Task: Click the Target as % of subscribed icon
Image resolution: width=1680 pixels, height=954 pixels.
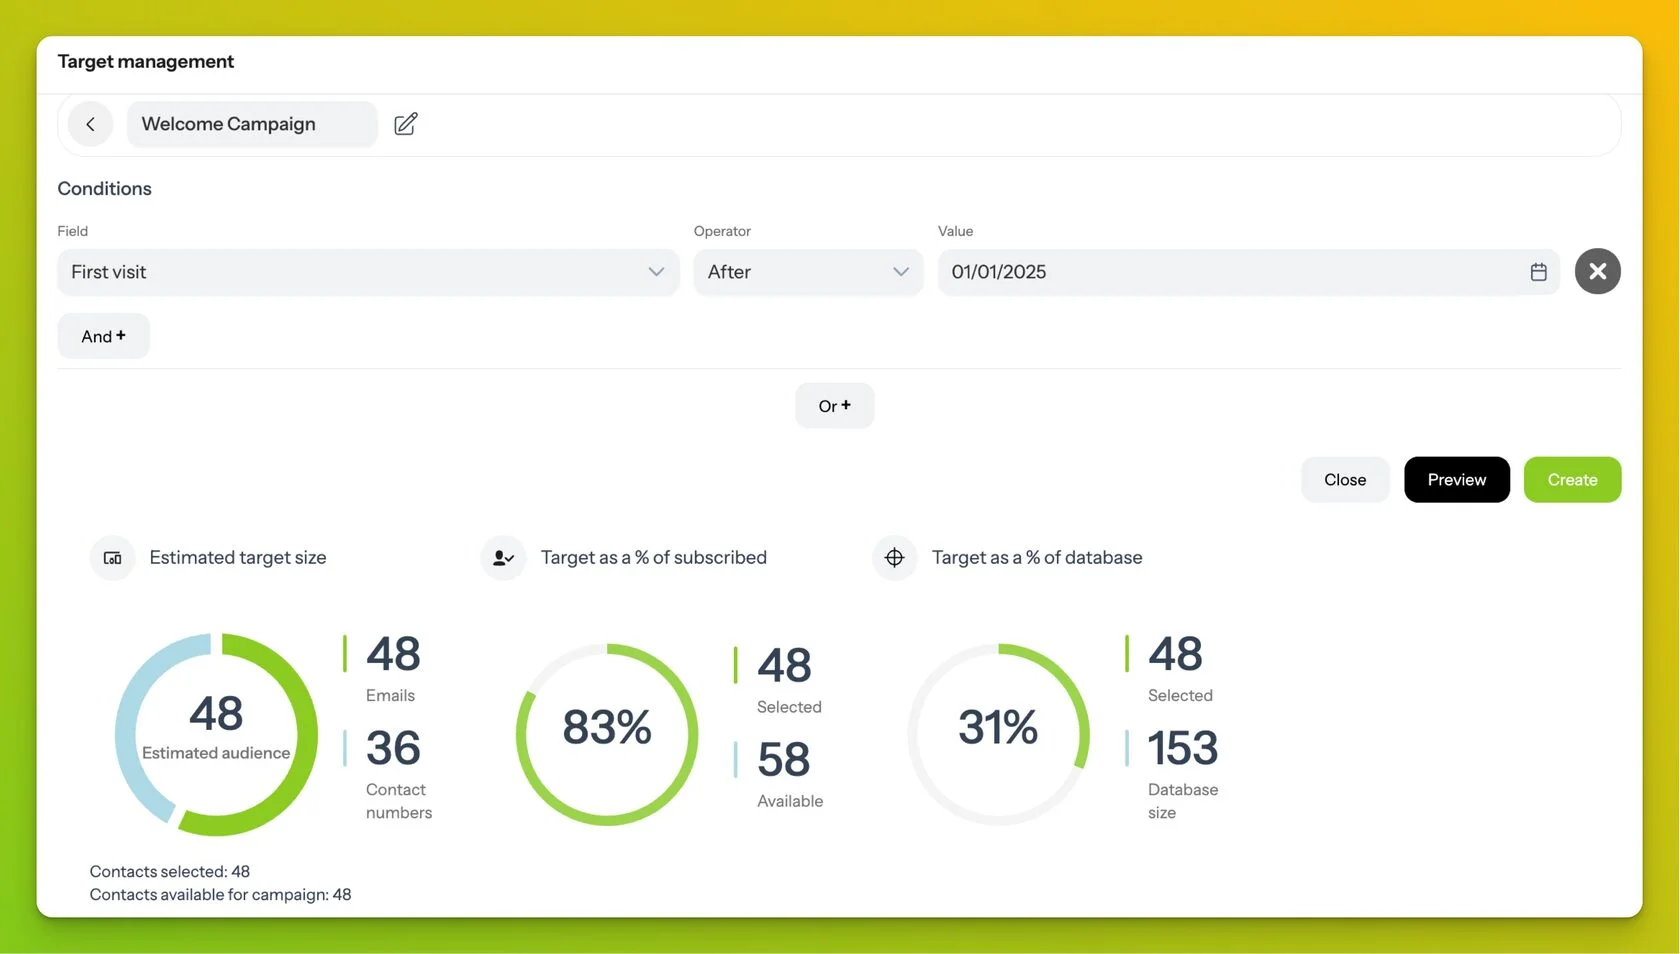Action: [503, 558]
